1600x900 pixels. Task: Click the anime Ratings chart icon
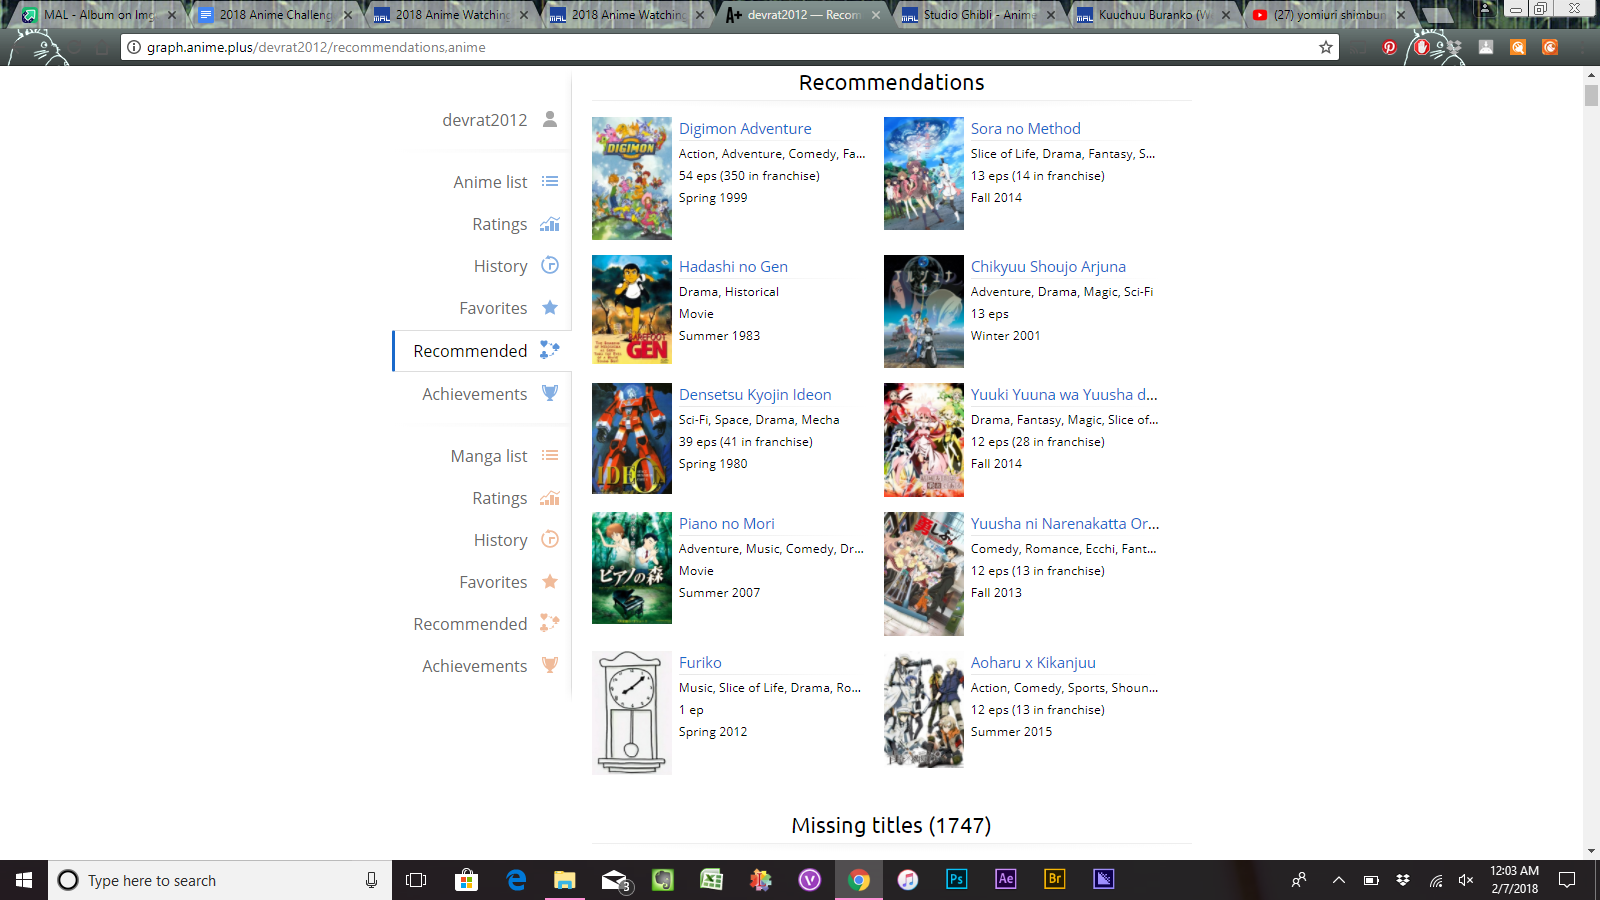coord(549,224)
